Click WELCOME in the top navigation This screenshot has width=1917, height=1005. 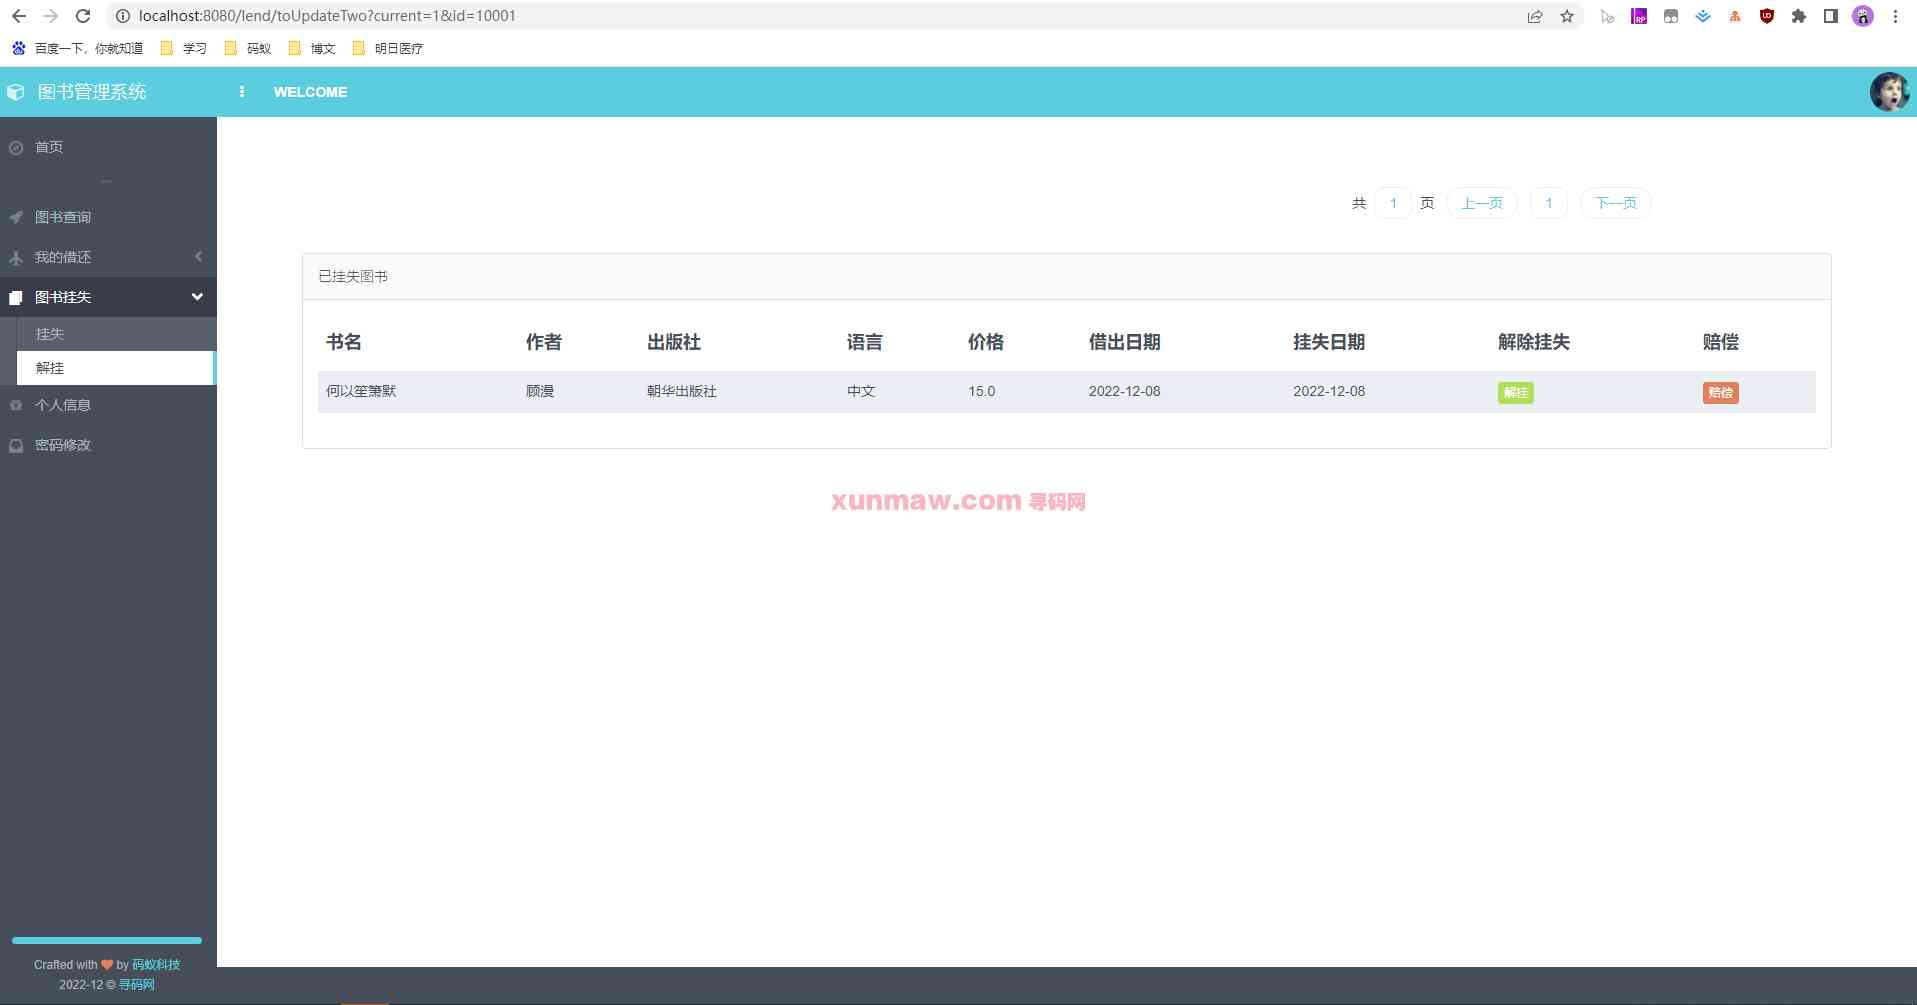[310, 92]
